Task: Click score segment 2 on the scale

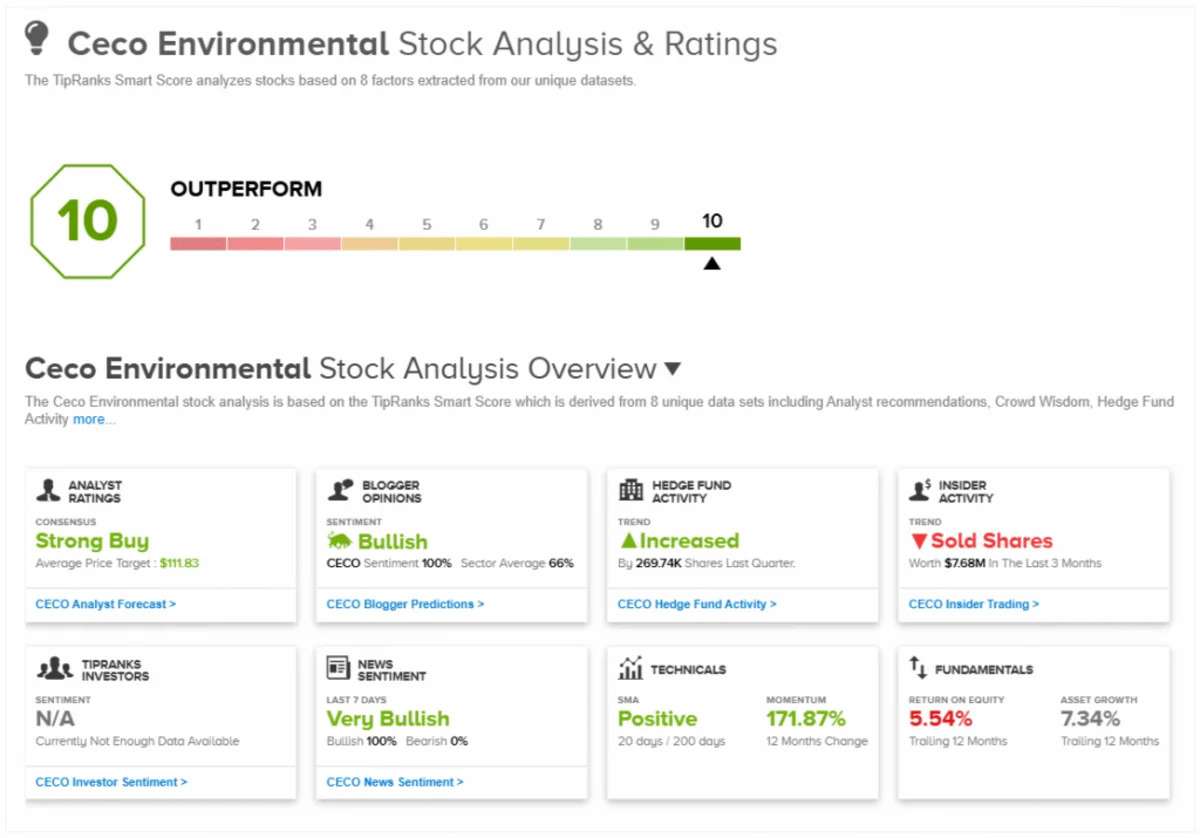Action: 255,243
